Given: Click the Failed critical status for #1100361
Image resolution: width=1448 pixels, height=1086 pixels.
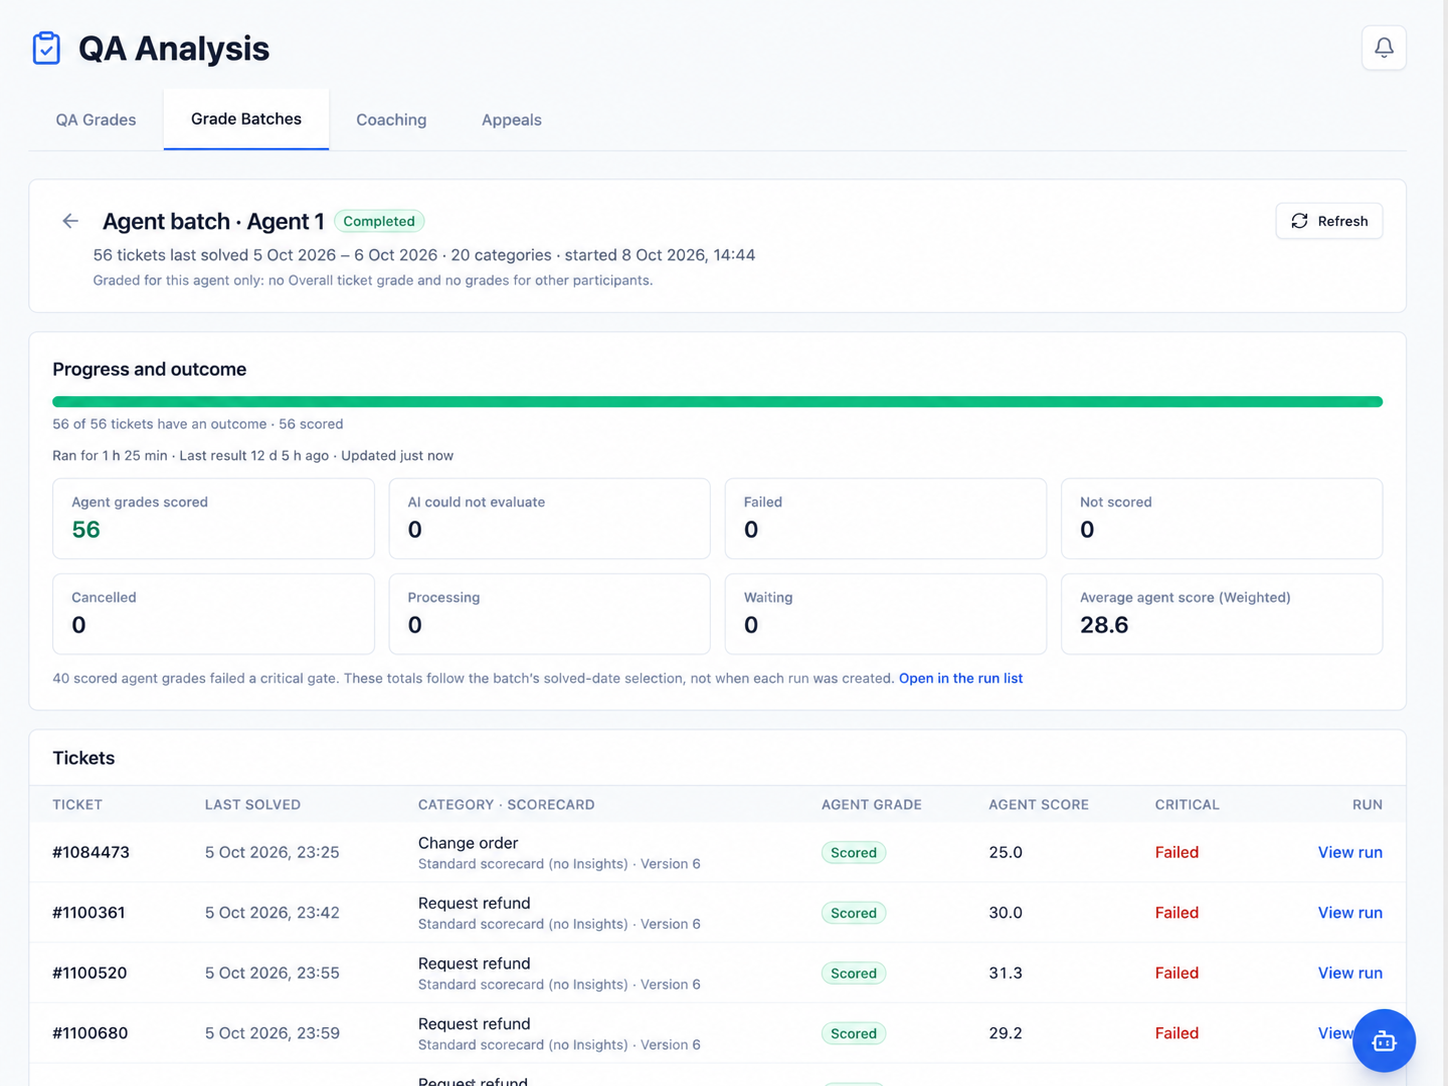Looking at the screenshot, I should (1176, 912).
